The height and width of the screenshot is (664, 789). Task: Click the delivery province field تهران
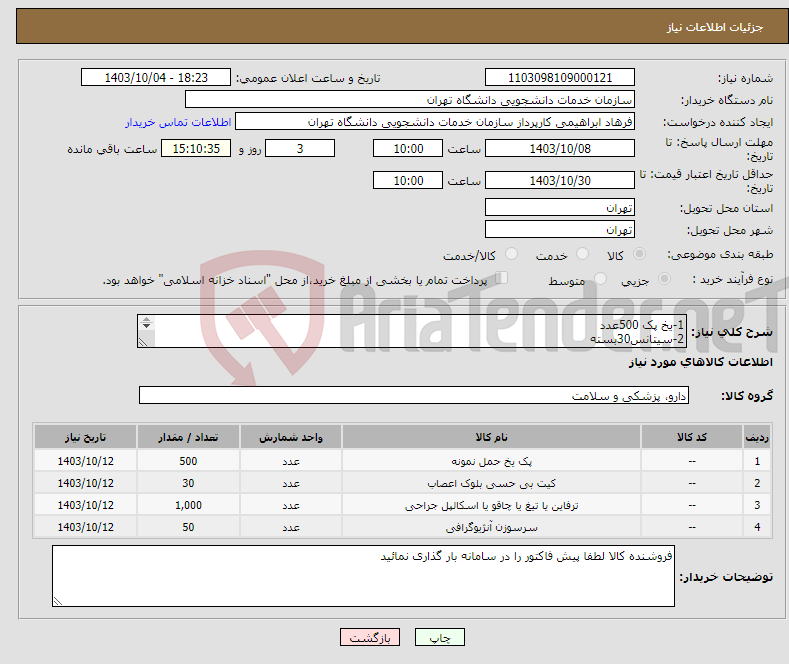coord(560,207)
